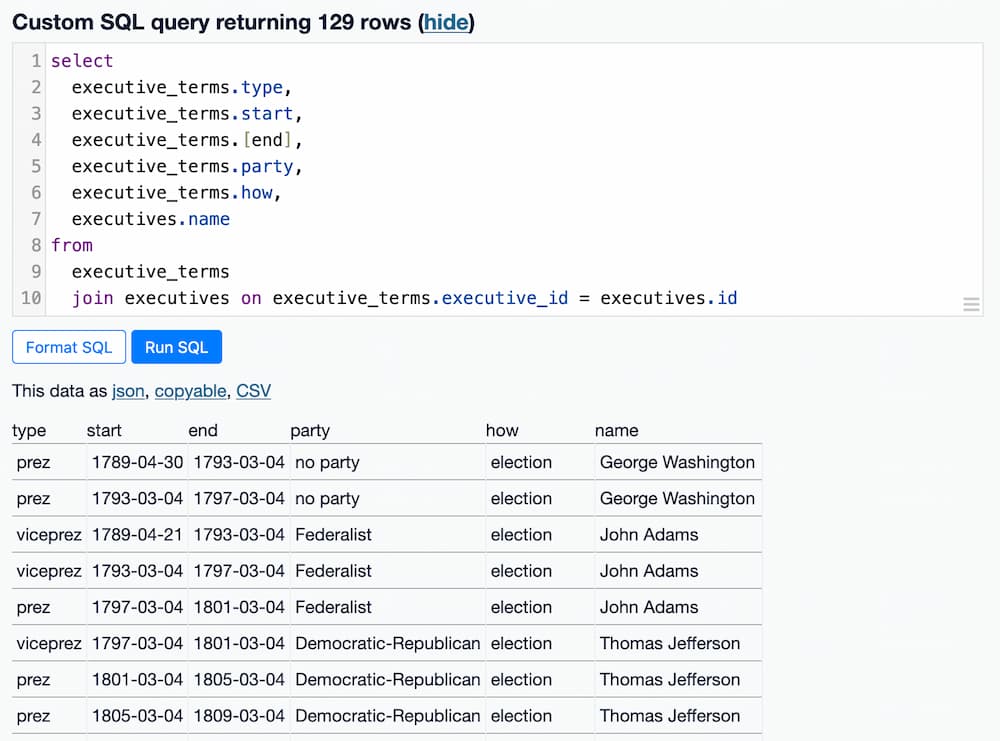Run the SQL query
This screenshot has width=1000, height=741.
click(176, 347)
